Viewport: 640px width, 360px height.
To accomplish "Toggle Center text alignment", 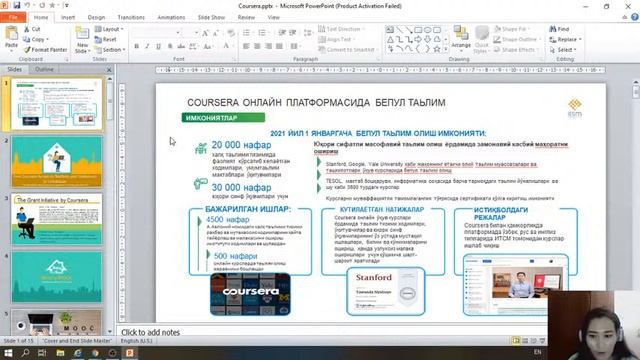I will 257,47.
